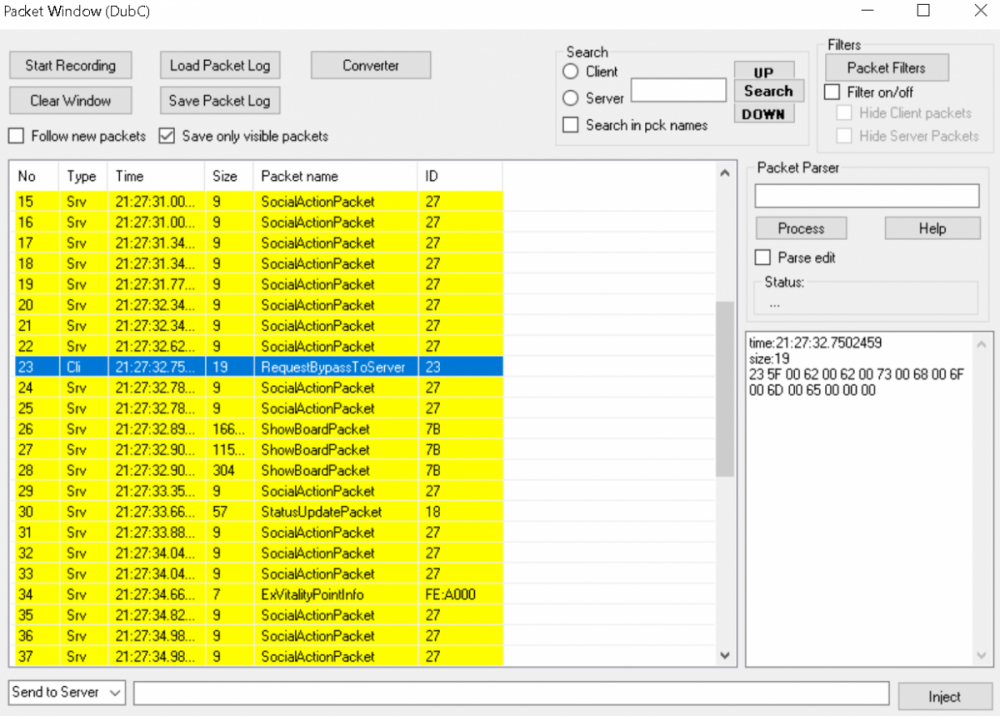The width and height of the screenshot is (1000, 716).
Task: Search UP through packets
Action: [764, 72]
